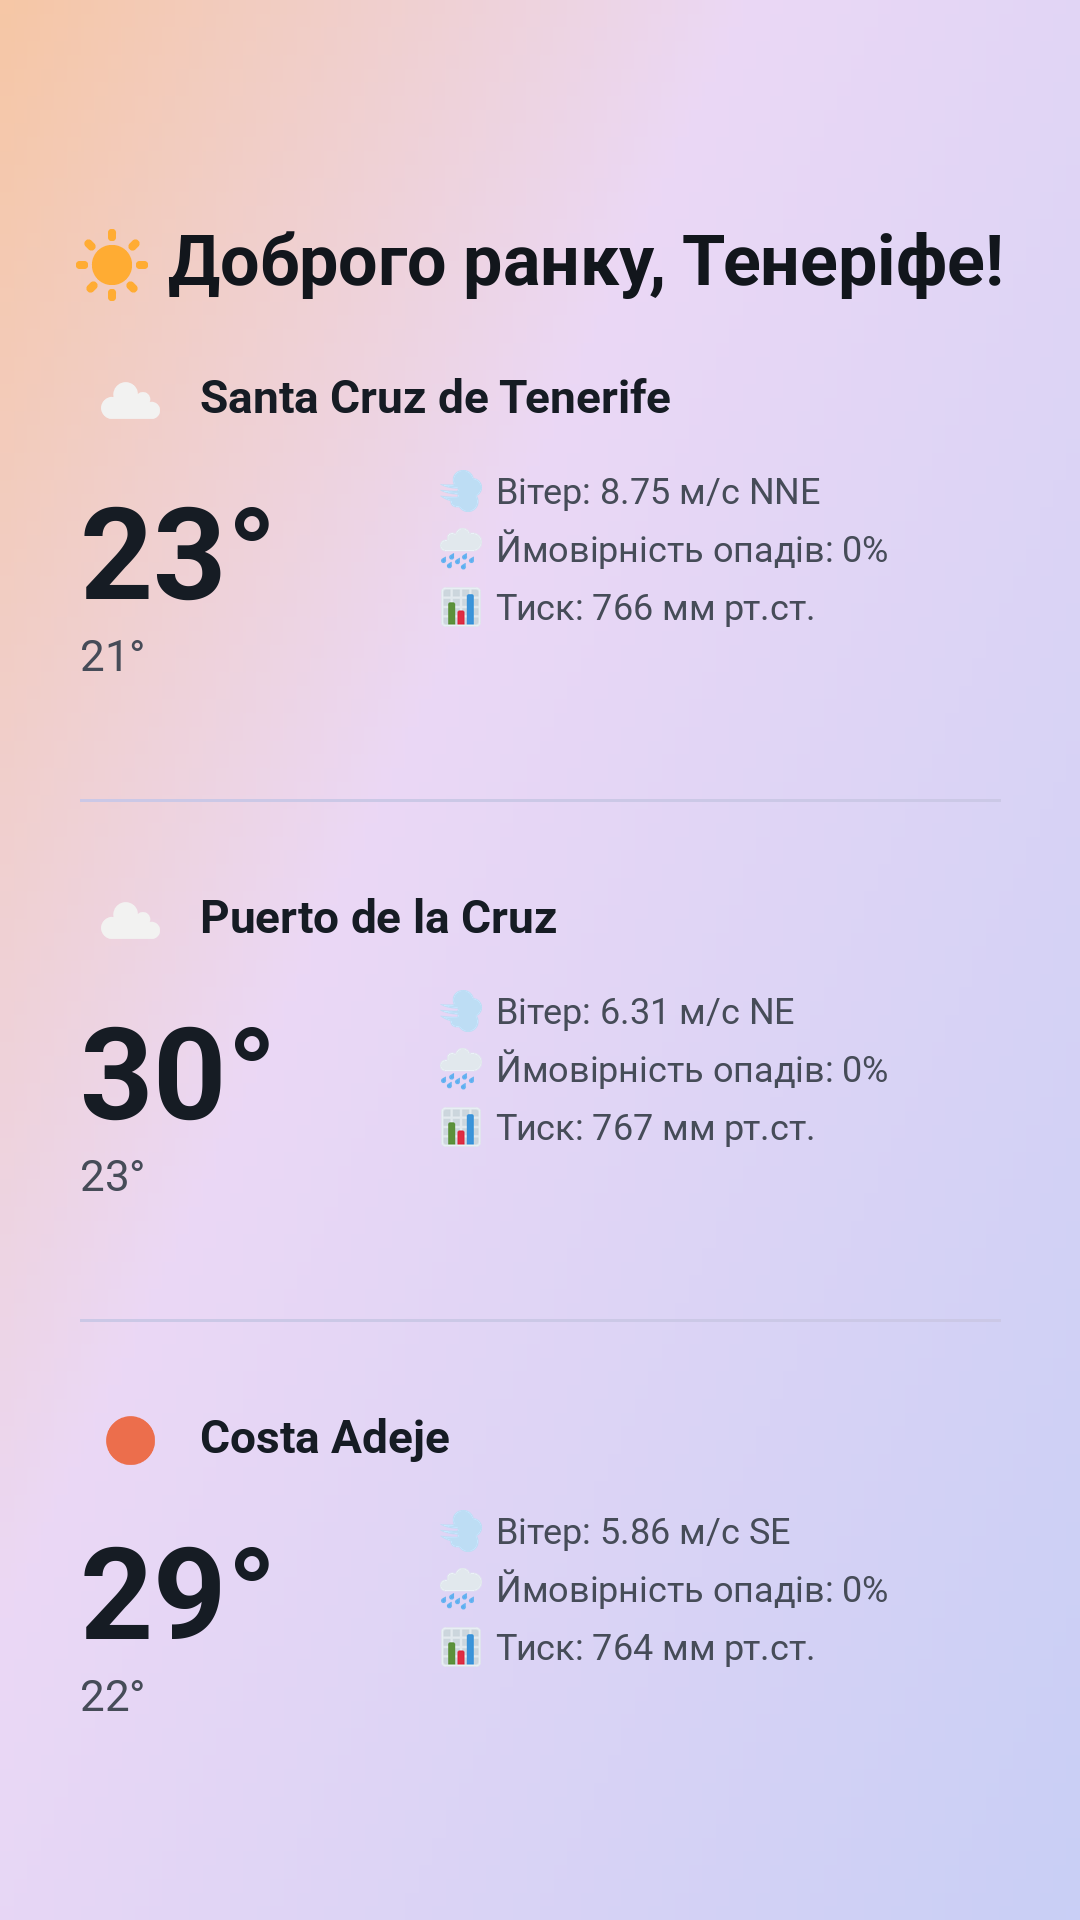Viewport: 1080px width, 1920px height.
Task: Select the Costa Adeje city heading
Action: click(x=325, y=1438)
